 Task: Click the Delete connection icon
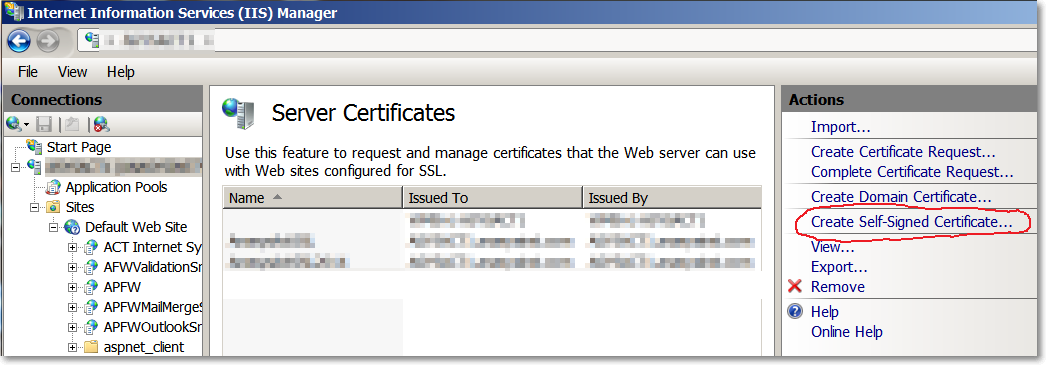(x=101, y=124)
